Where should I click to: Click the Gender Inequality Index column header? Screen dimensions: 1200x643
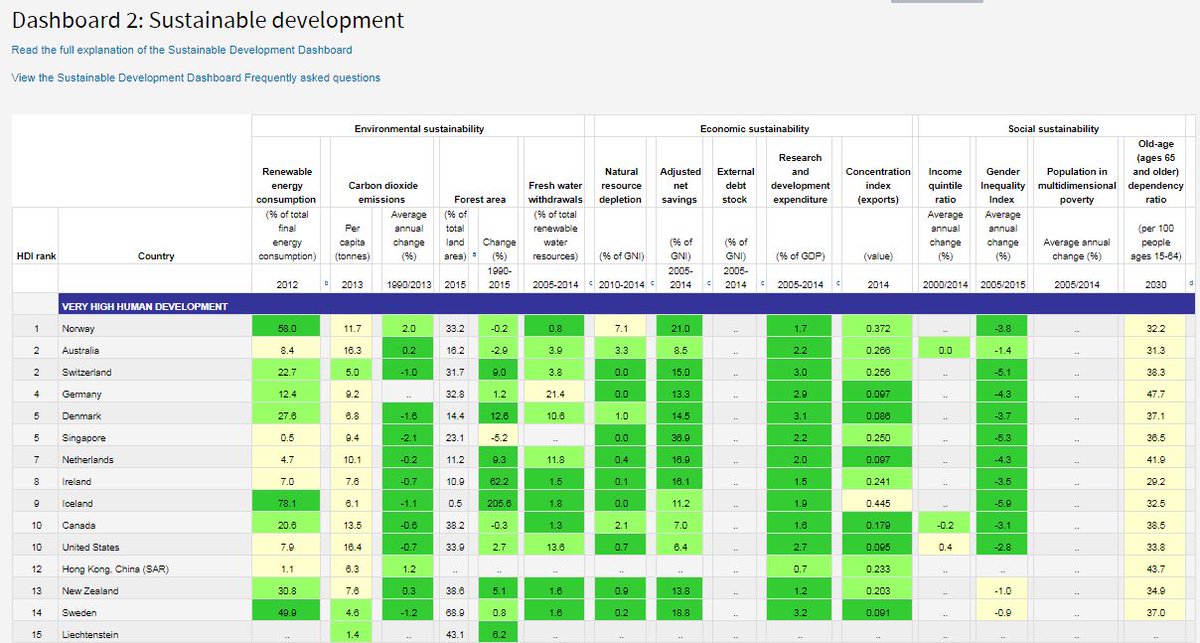[1003, 186]
